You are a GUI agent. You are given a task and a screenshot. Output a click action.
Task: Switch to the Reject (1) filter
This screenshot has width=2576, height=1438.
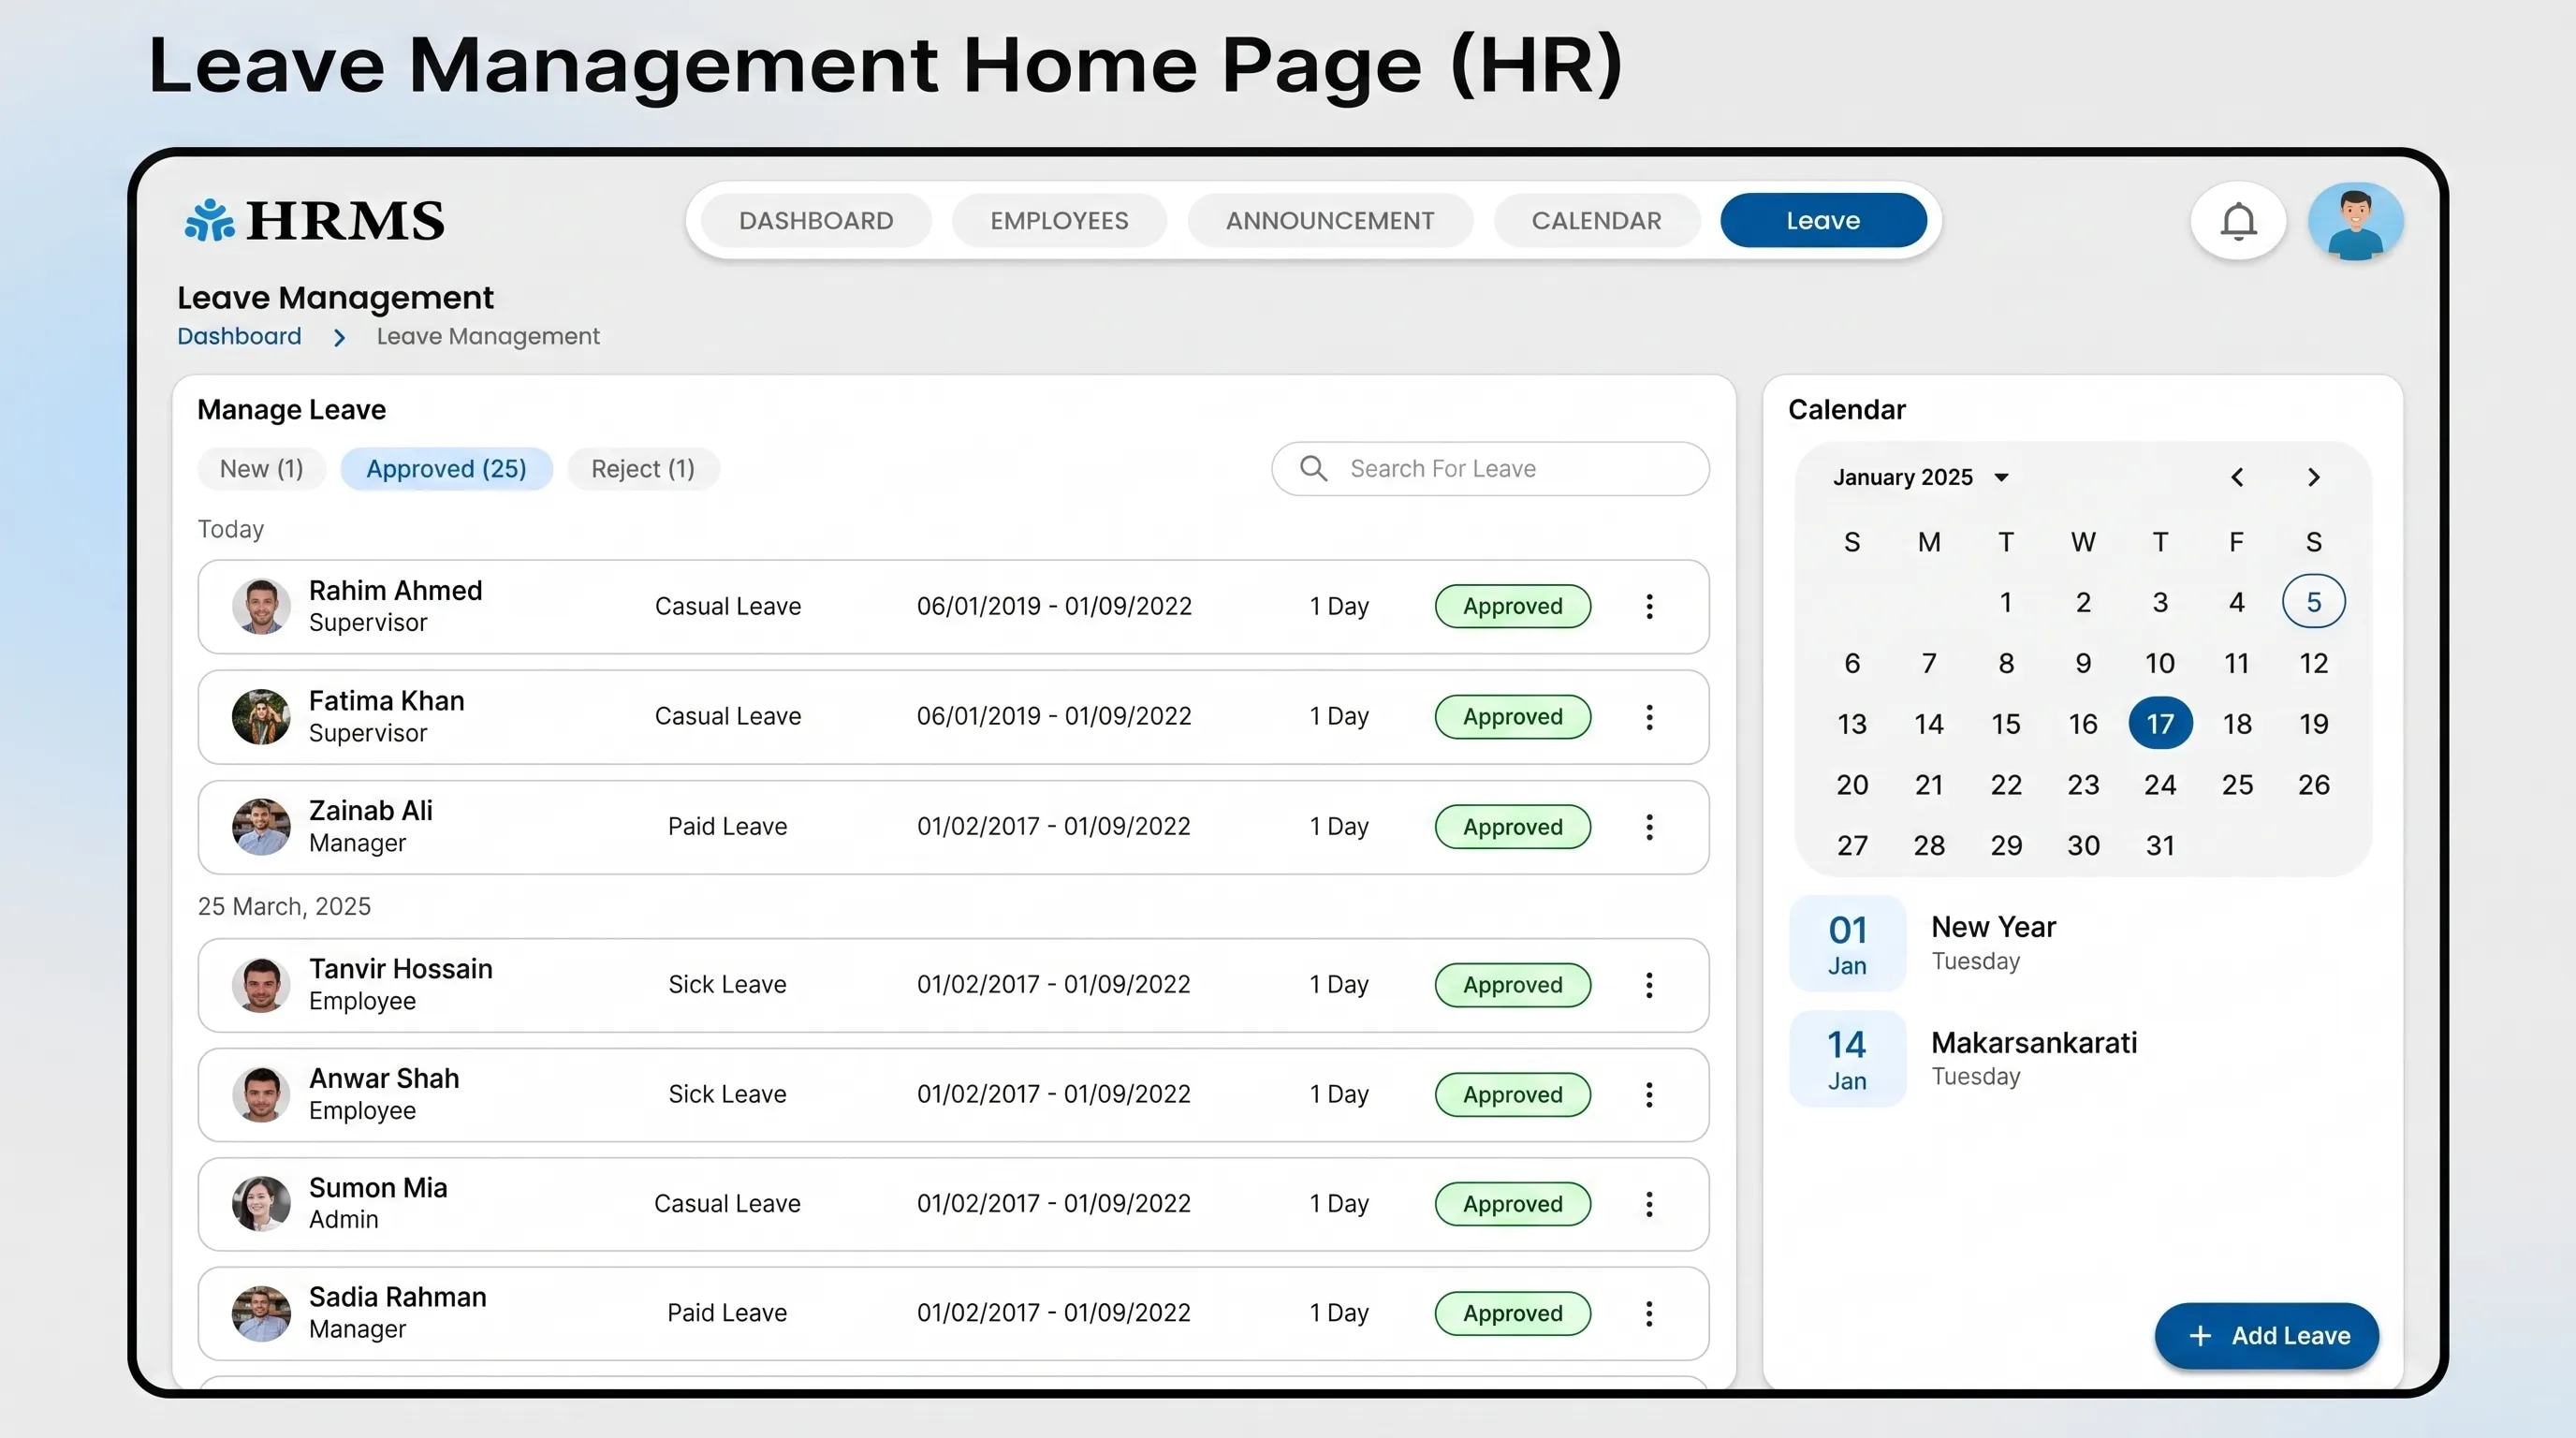tap(643, 468)
